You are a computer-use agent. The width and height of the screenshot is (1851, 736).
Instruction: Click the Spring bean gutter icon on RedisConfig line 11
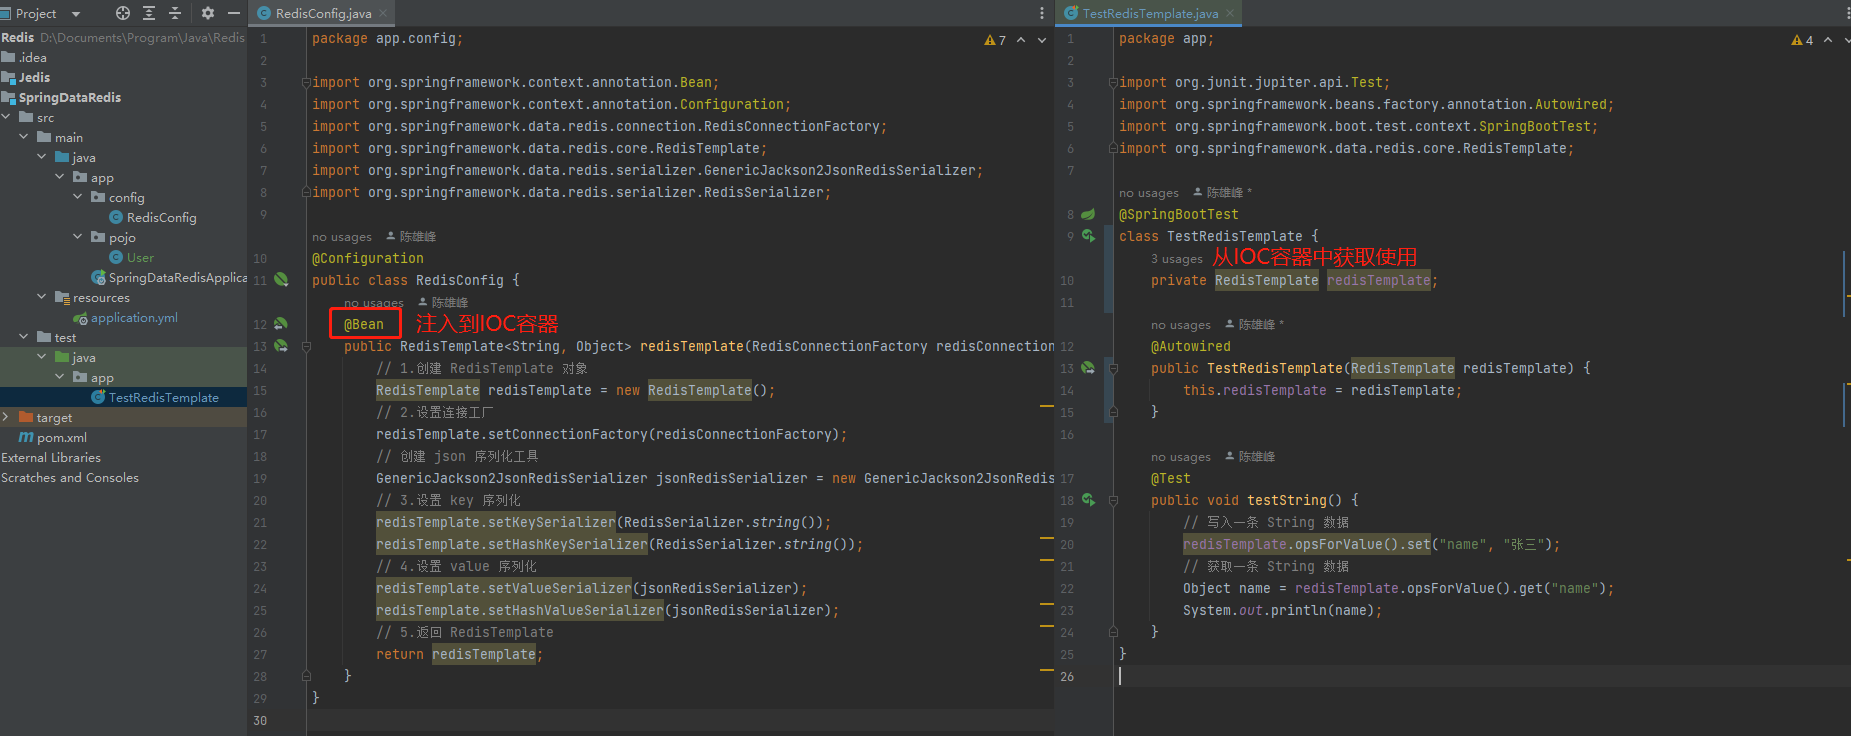281,280
